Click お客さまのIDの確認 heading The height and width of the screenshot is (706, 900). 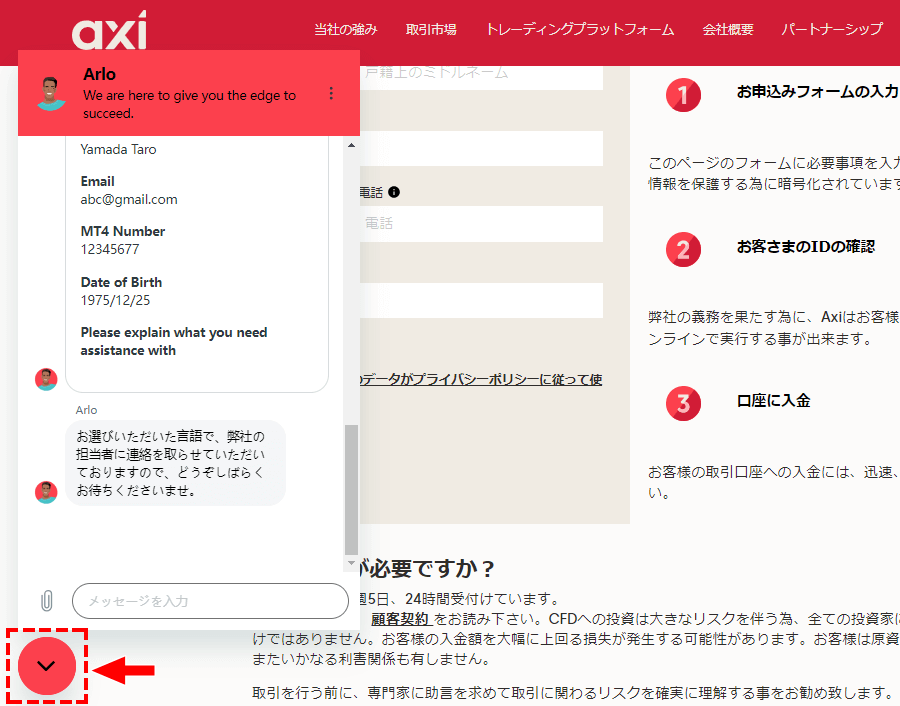[x=806, y=247]
